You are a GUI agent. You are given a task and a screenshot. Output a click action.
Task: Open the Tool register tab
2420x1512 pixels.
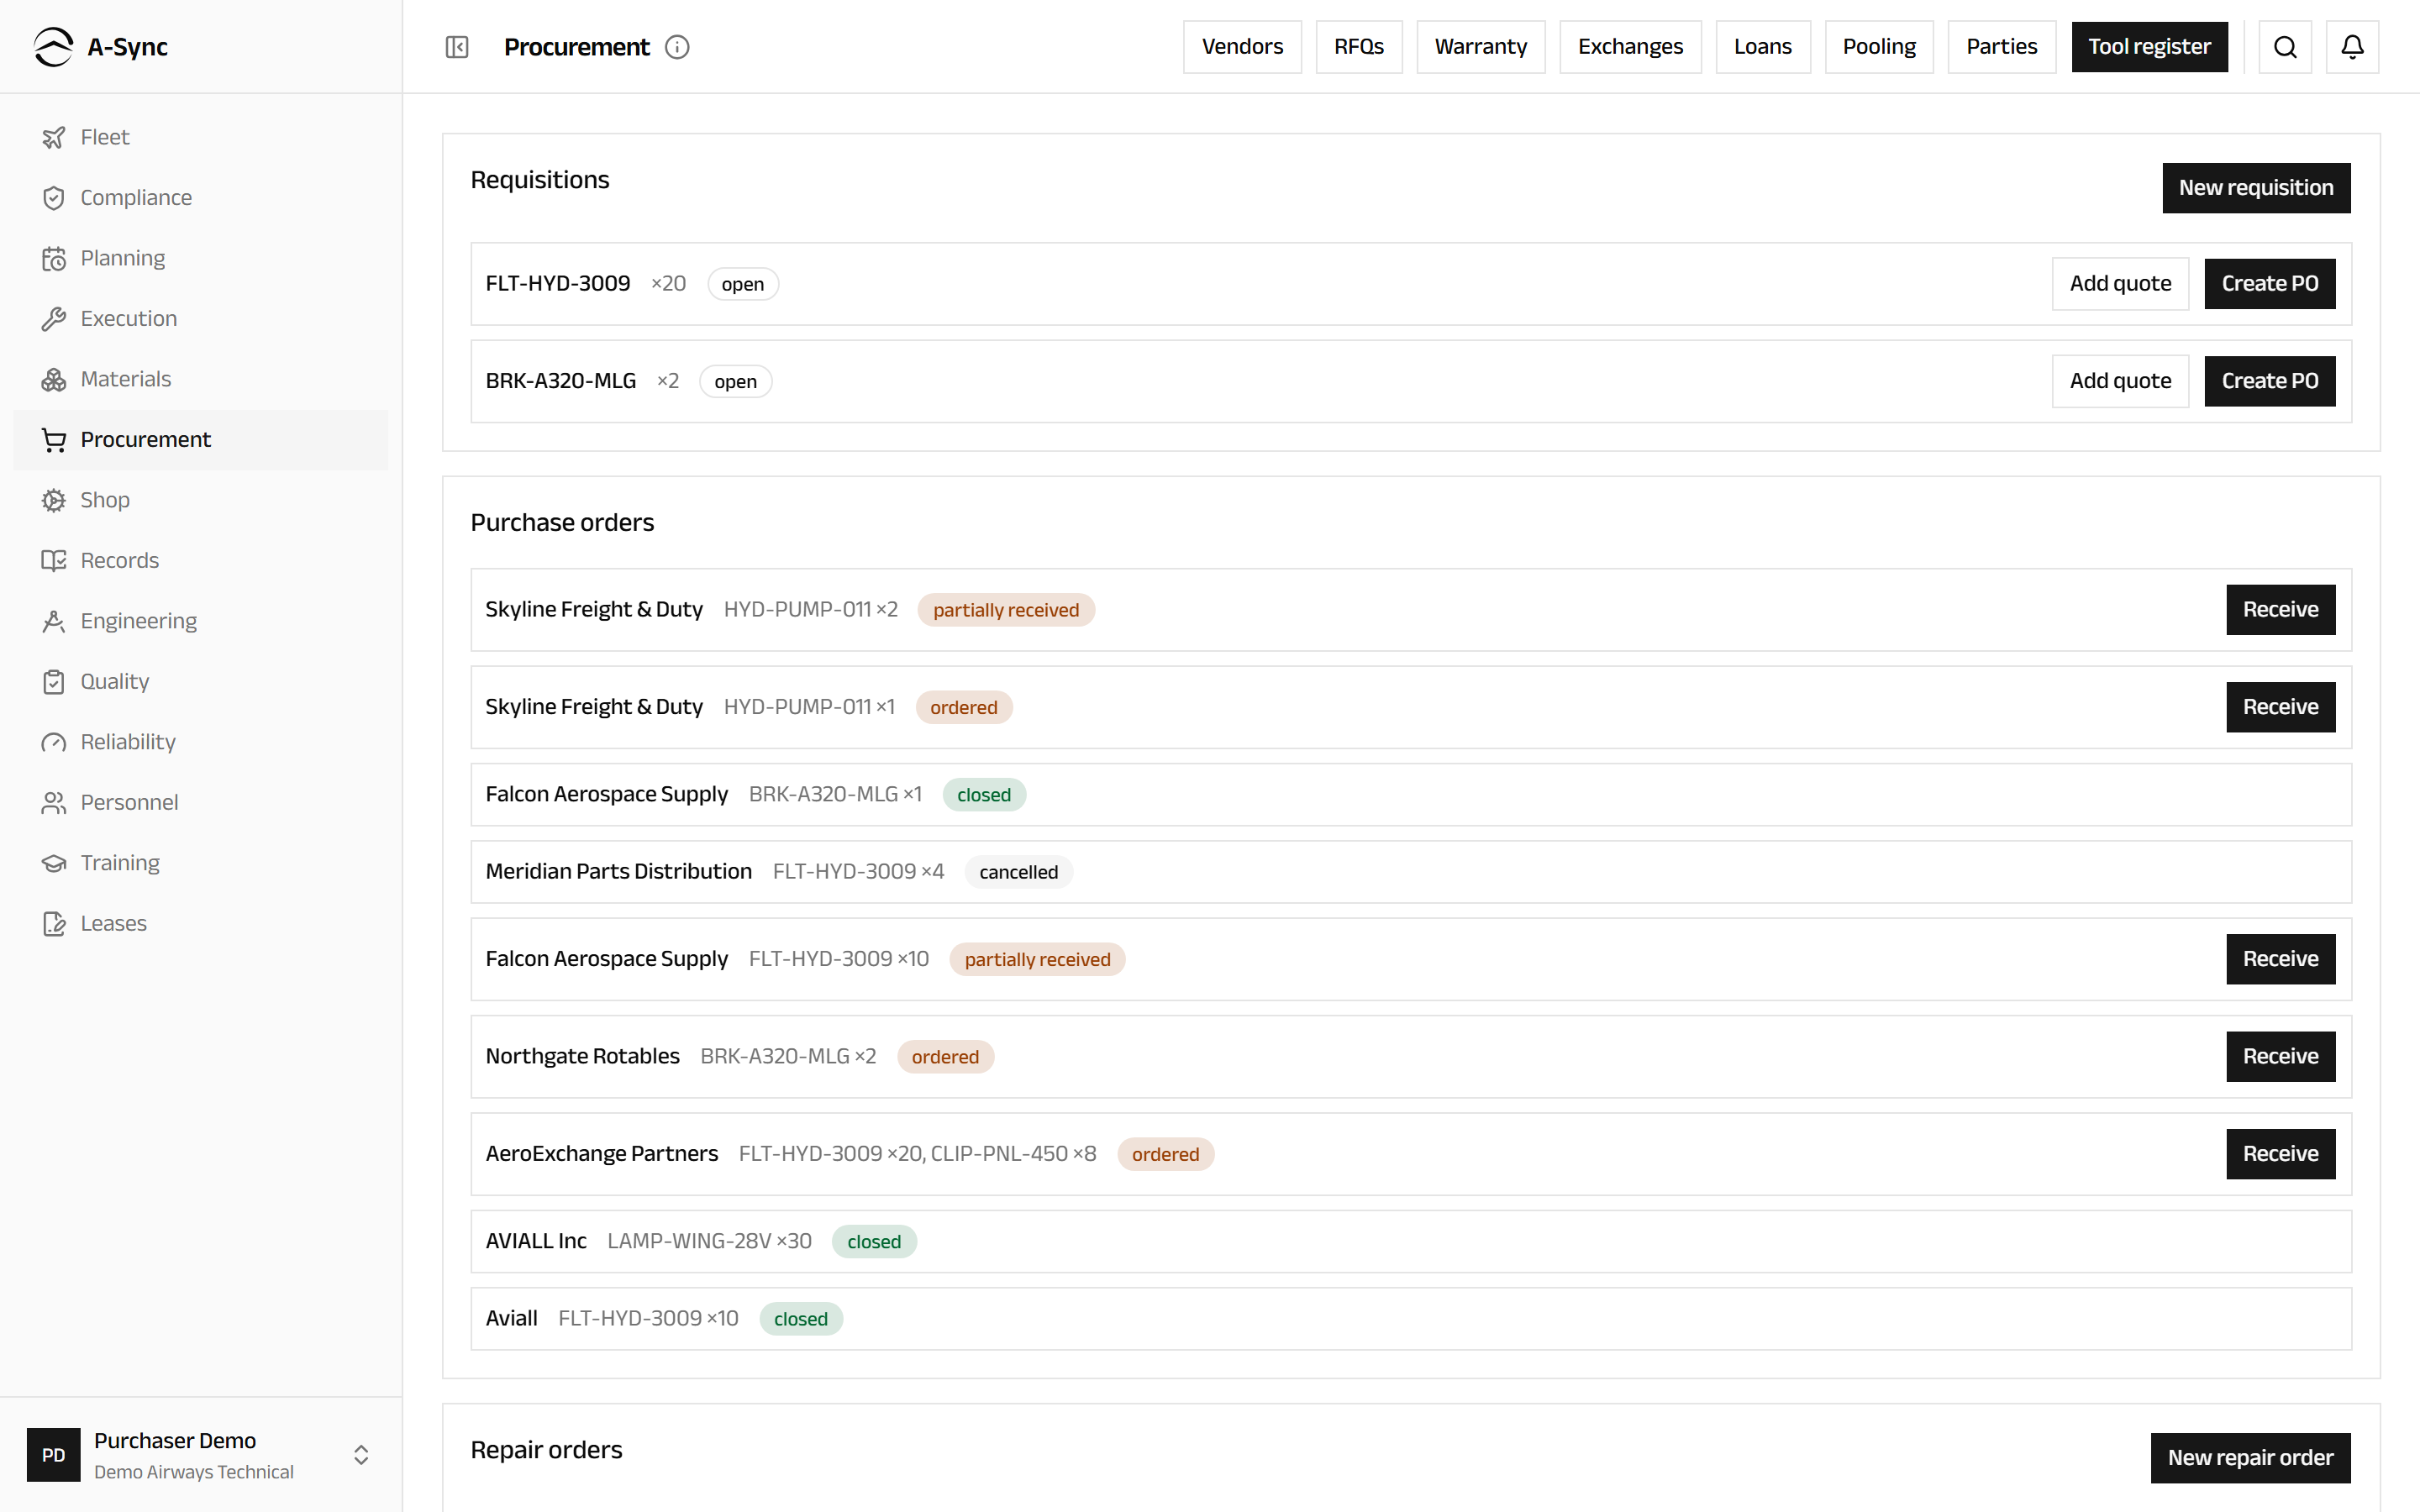[x=2149, y=47]
